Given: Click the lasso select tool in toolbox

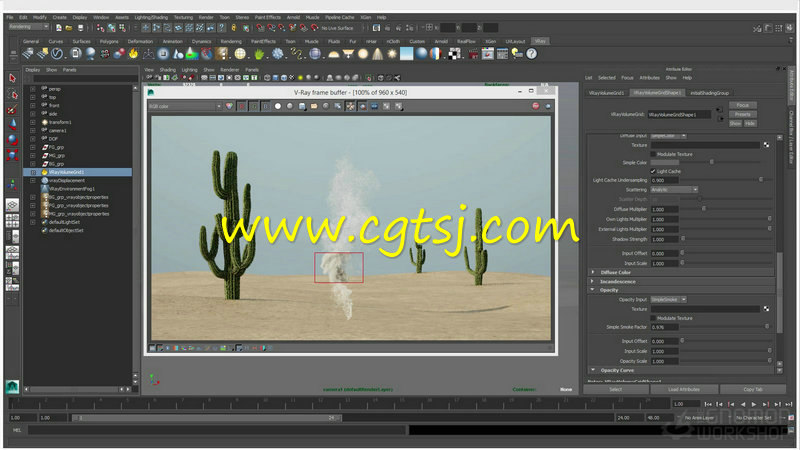Looking at the screenshot, I should [12, 94].
